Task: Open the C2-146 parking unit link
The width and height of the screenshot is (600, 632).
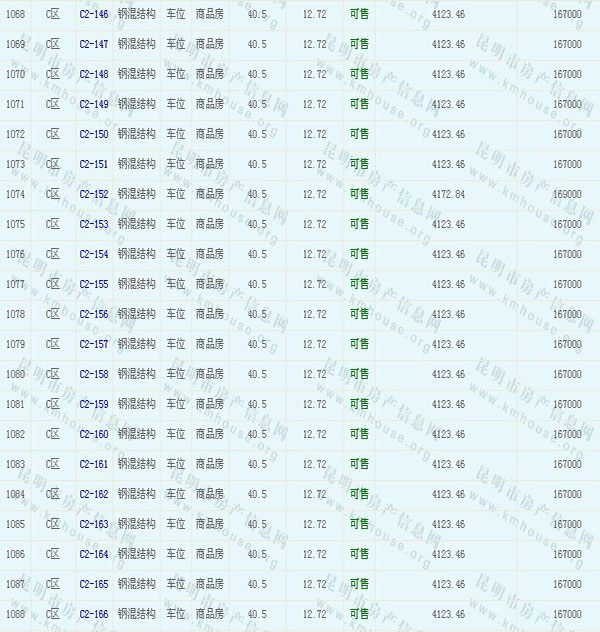Action: click(93, 14)
